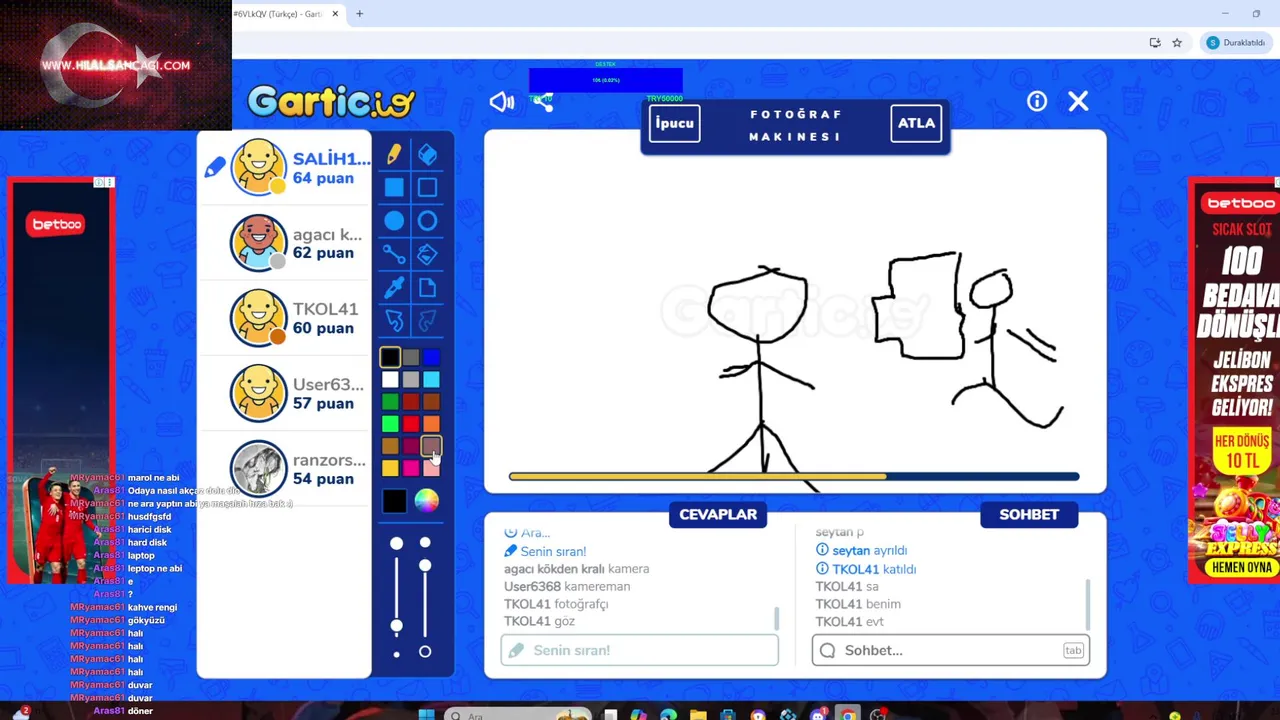Pick the orange color swatch

click(431, 424)
